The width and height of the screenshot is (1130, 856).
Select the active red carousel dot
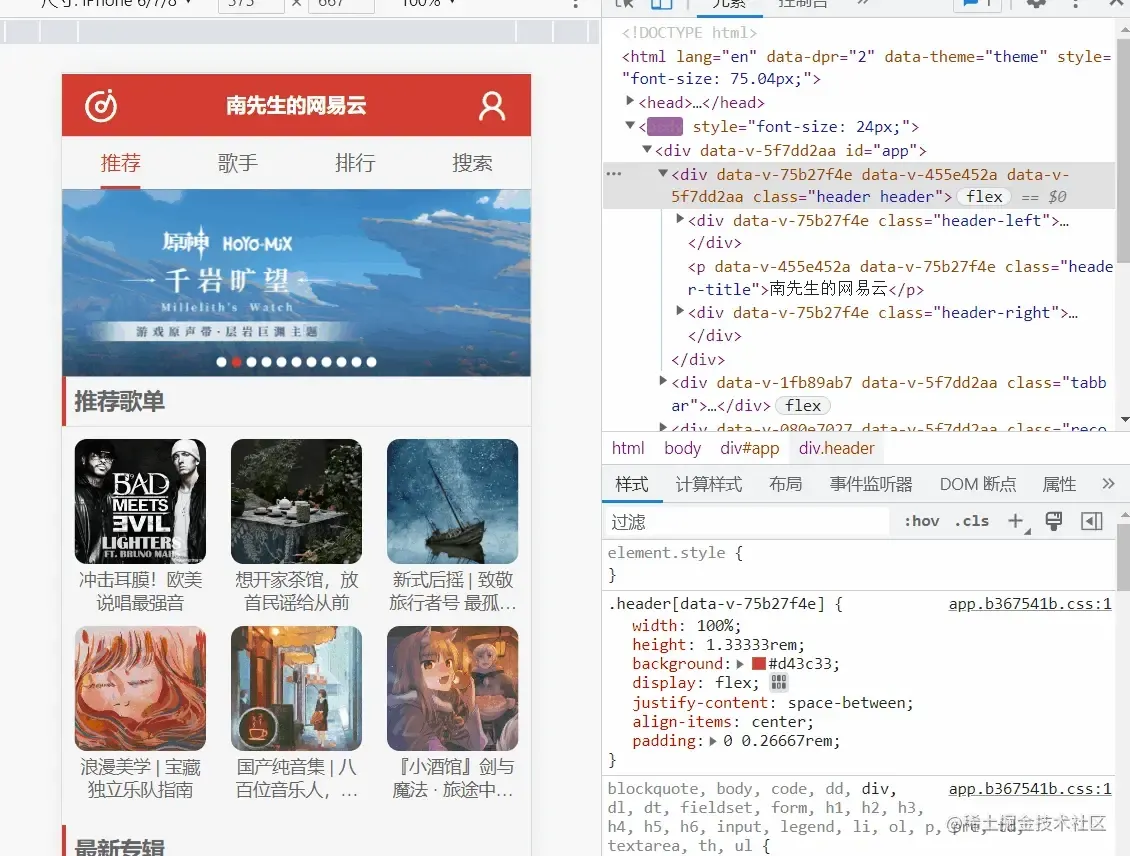(236, 362)
